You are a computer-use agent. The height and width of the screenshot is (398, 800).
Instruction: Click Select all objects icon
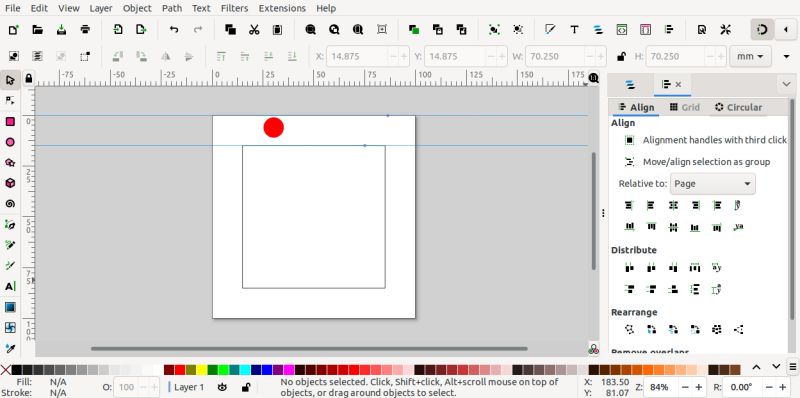point(14,56)
